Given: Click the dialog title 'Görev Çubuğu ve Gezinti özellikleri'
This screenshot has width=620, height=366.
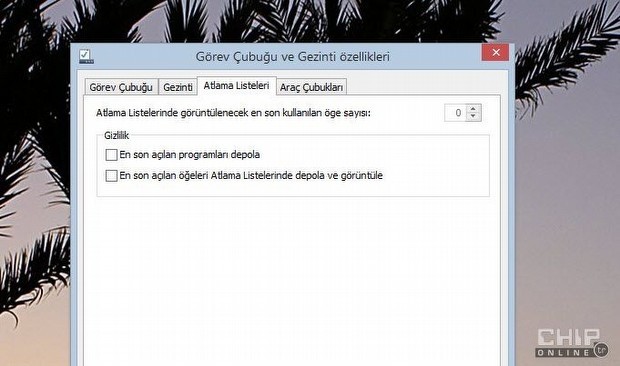Looking at the screenshot, I should click(293, 57).
